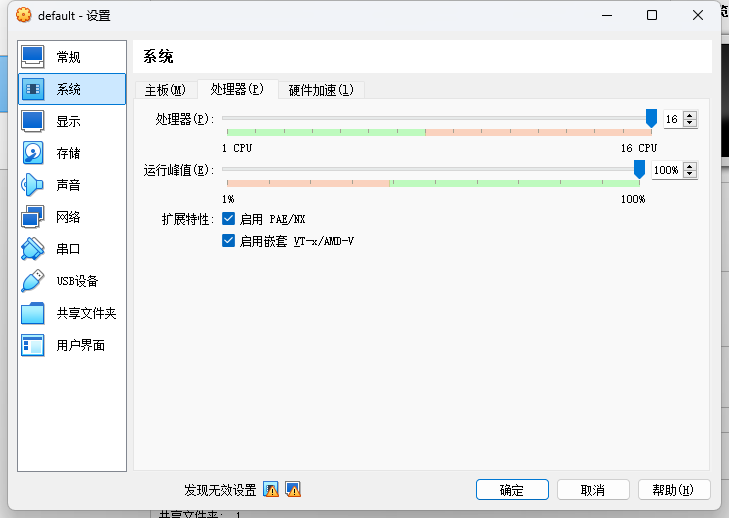Increase the processor count spinner

(690, 116)
